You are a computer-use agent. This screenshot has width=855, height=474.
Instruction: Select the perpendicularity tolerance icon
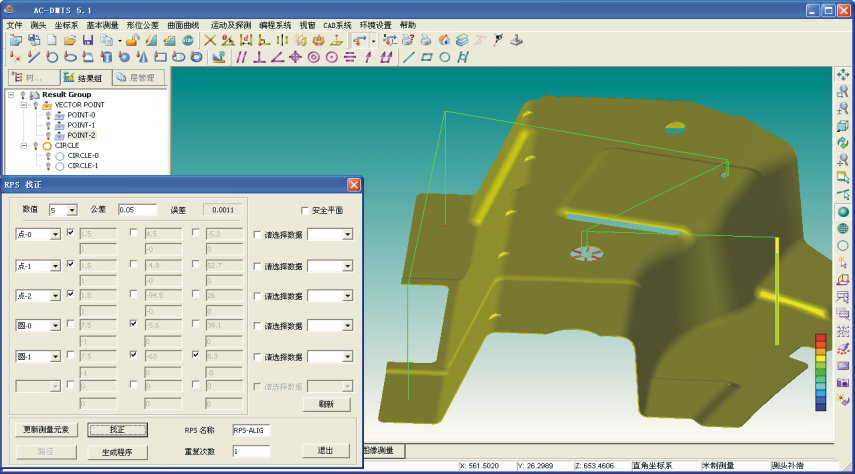click(259, 57)
